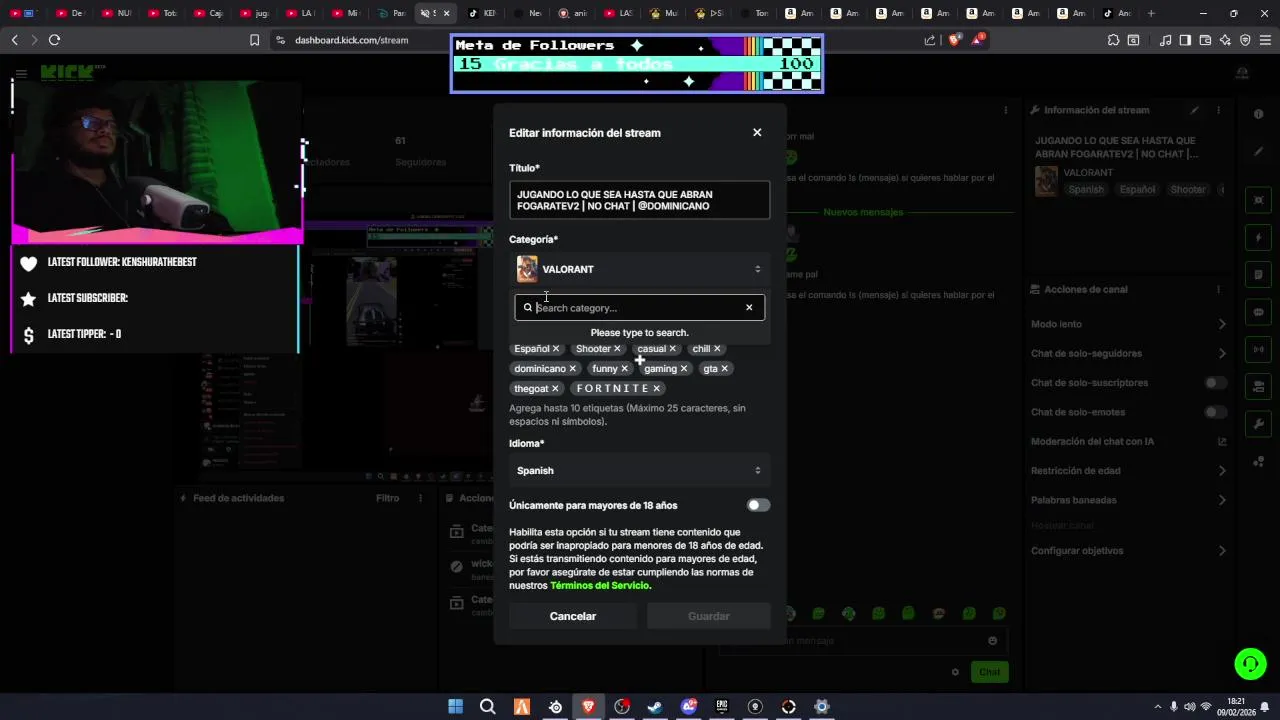Click the Spanish tag in stream info panel
Image resolution: width=1280 pixels, height=720 pixels.
click(1086, 189)
